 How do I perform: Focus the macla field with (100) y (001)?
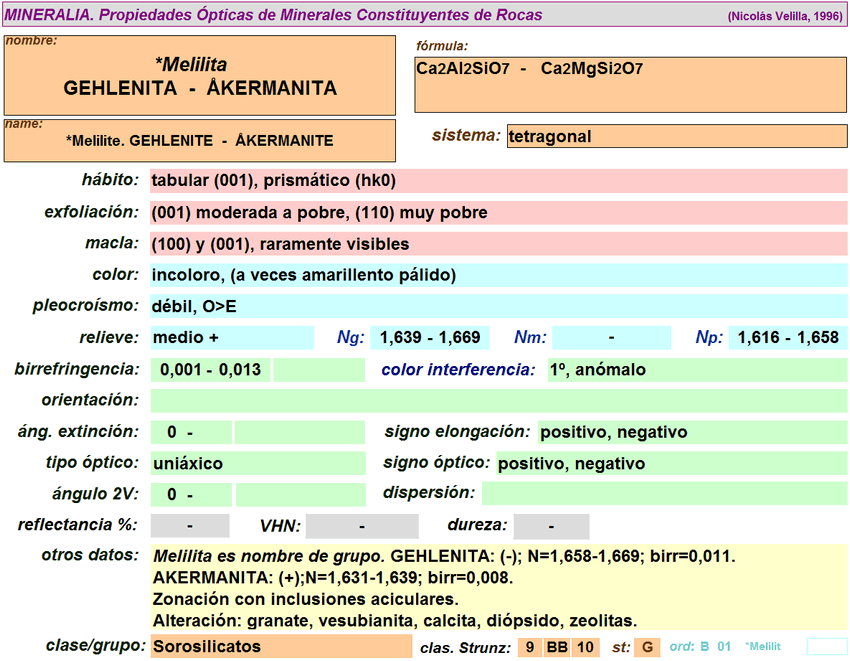[x=498, y=244]
